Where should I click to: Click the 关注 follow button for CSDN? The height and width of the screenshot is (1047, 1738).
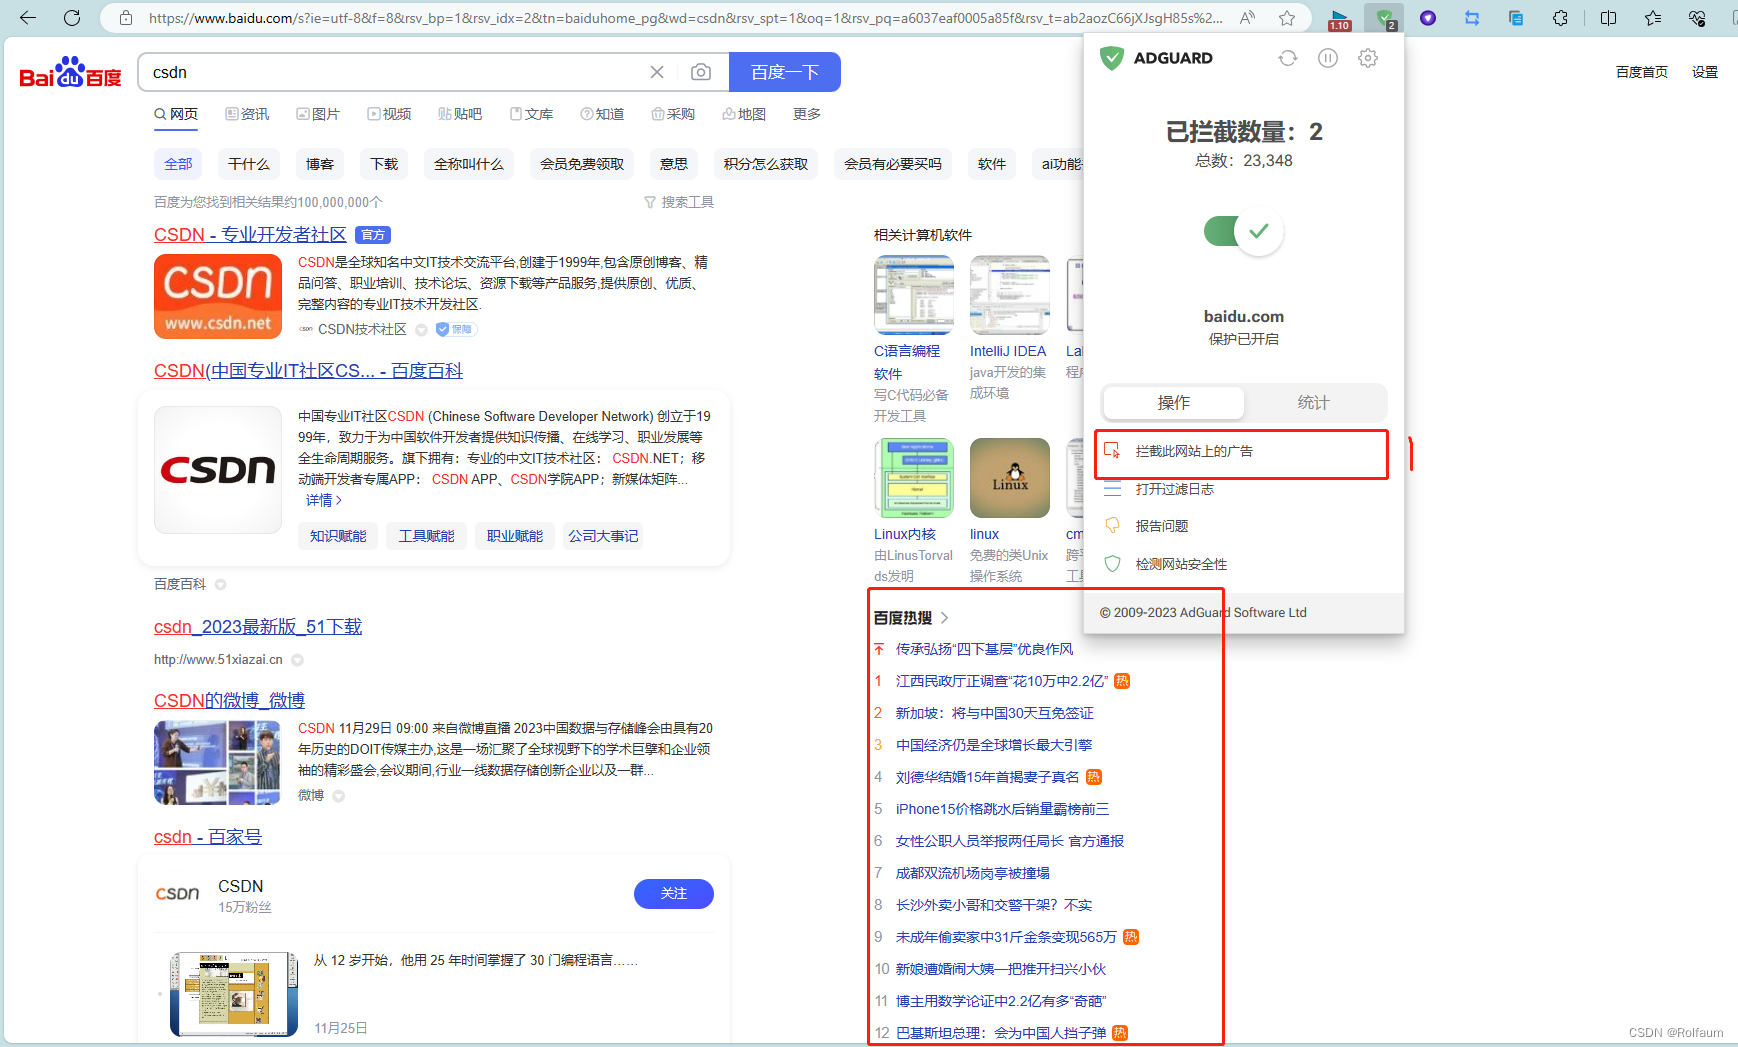674,894
